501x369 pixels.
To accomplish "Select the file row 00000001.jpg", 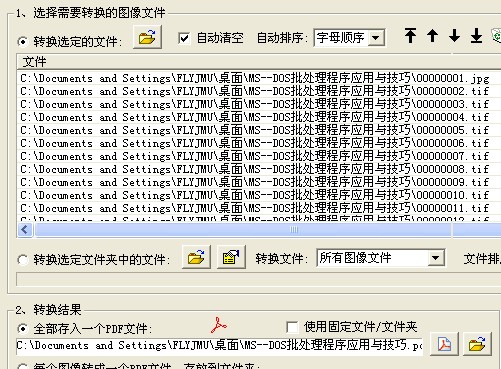I will tap(259, 78).
